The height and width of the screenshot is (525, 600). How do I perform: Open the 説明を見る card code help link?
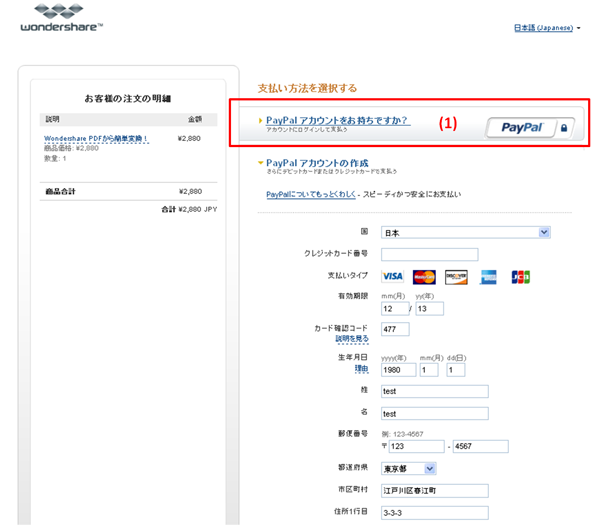pyautogui.click(x=352, y=339)
